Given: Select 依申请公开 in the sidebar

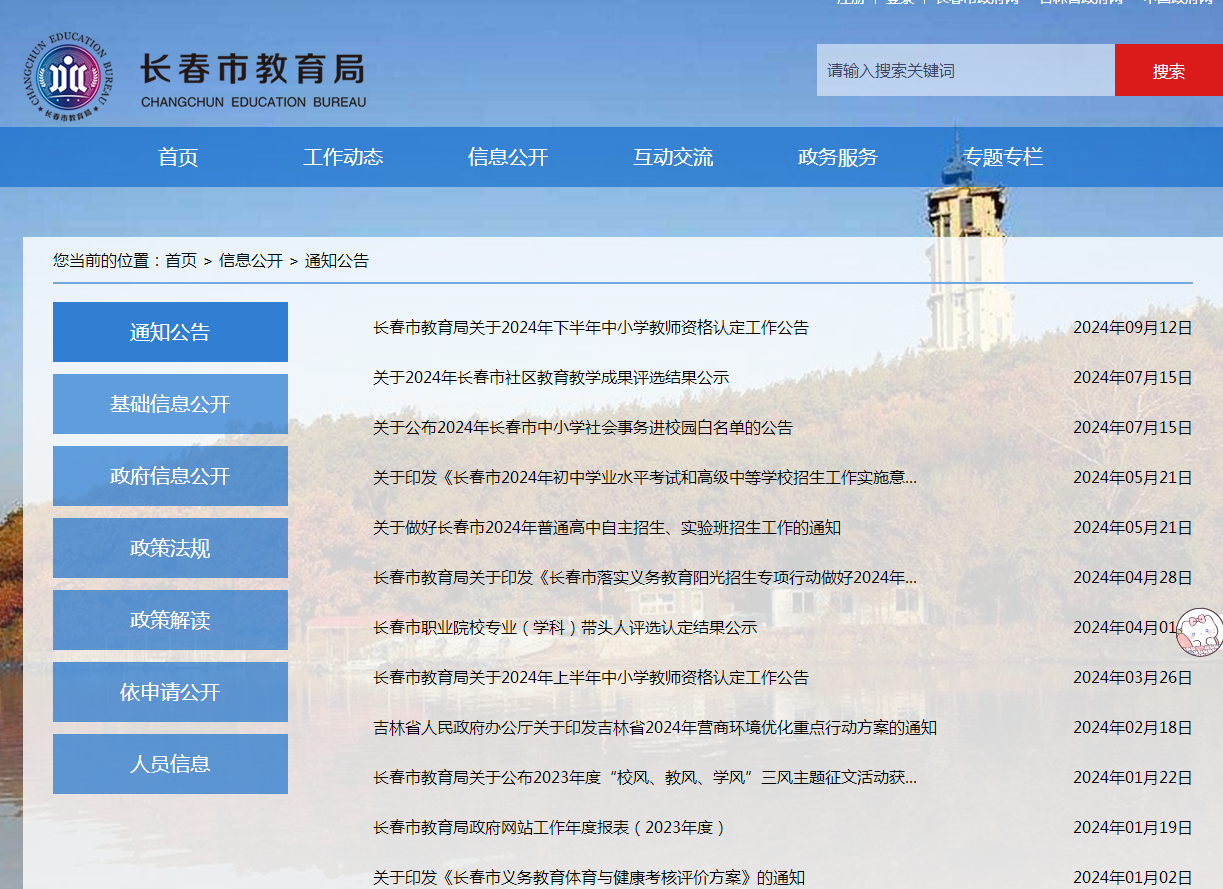Looking at the screenshot, I should point(169,692).
